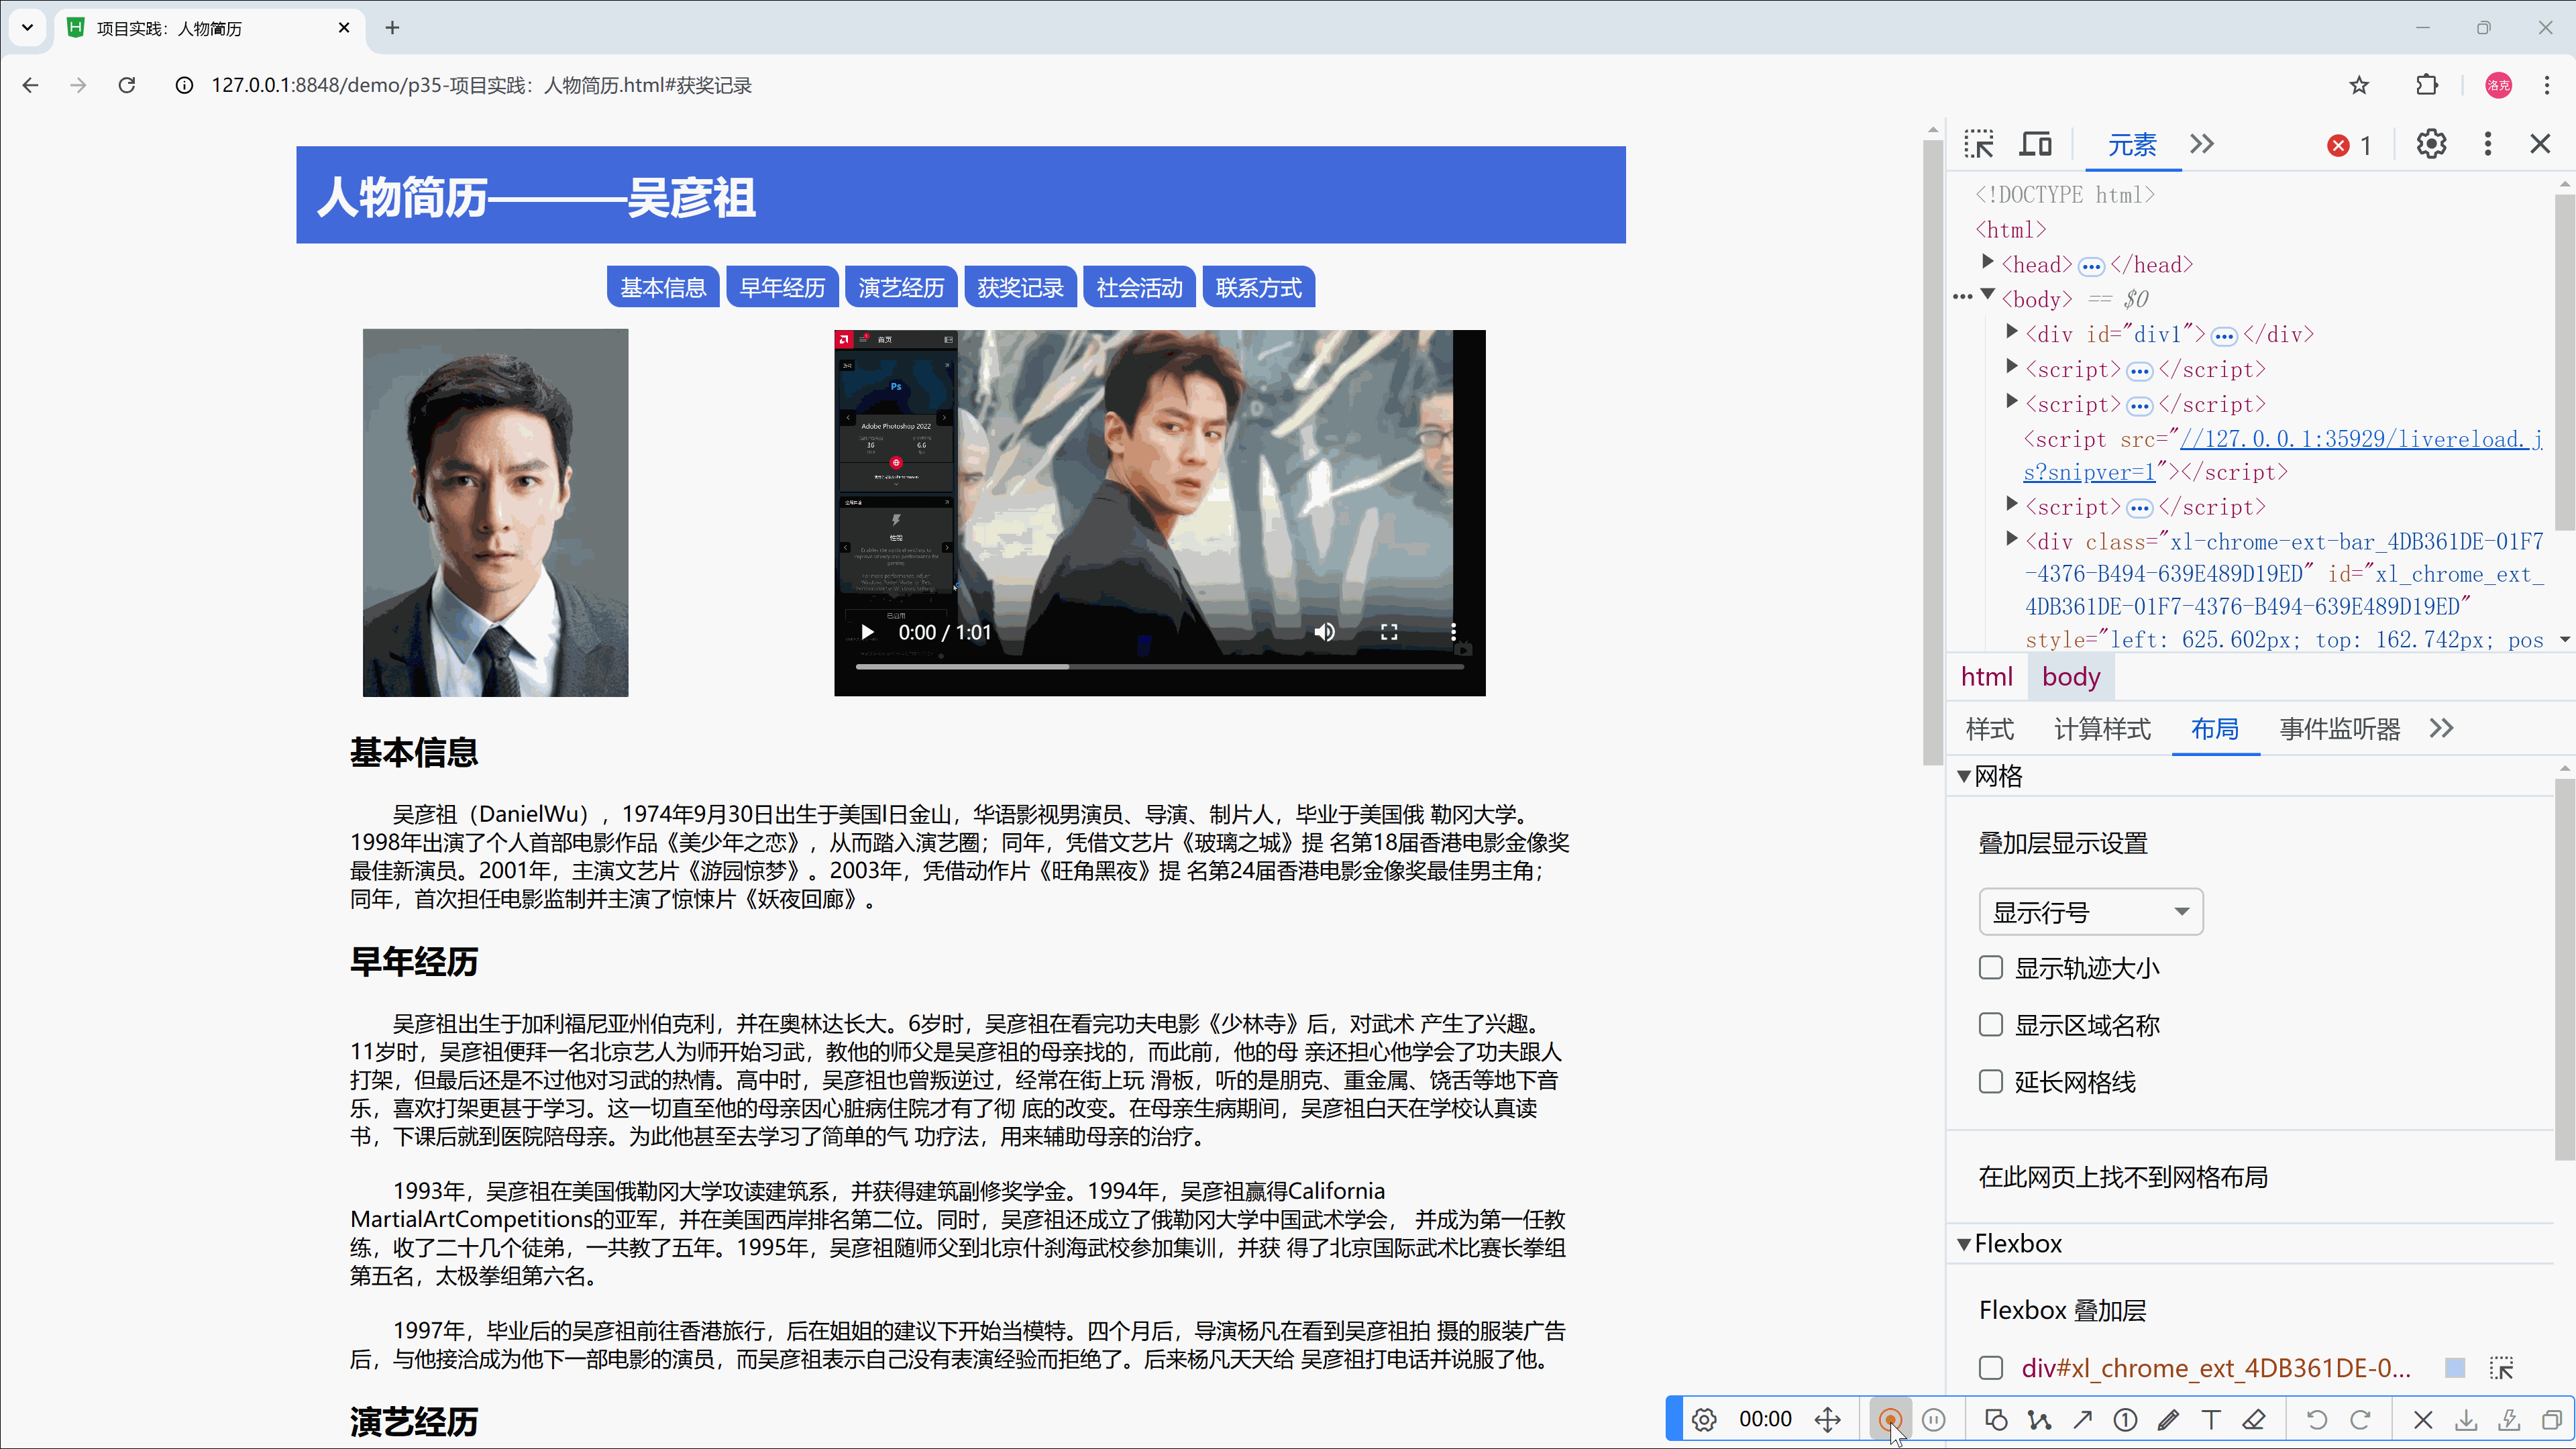Viewport: 2576px width, 1449px height.
Task: Expand the head element node
Action: coord(1988,262)
